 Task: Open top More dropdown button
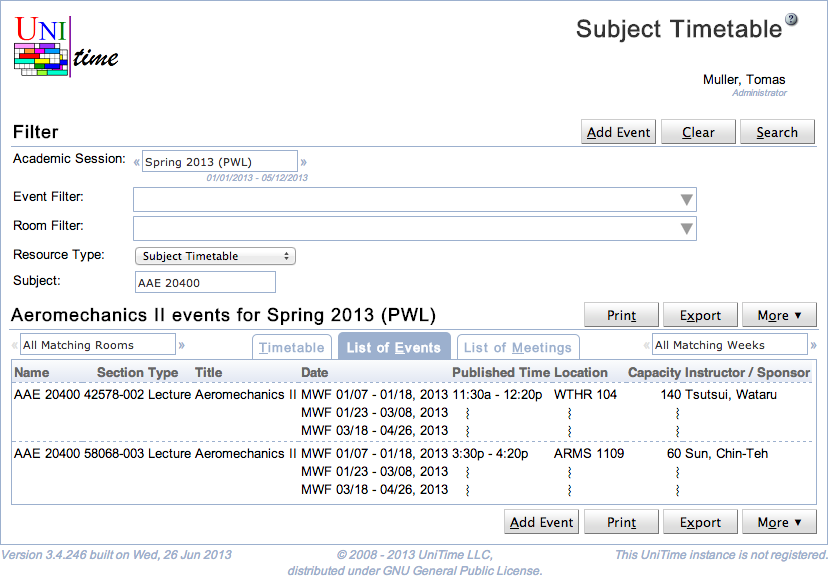[779, 315]
